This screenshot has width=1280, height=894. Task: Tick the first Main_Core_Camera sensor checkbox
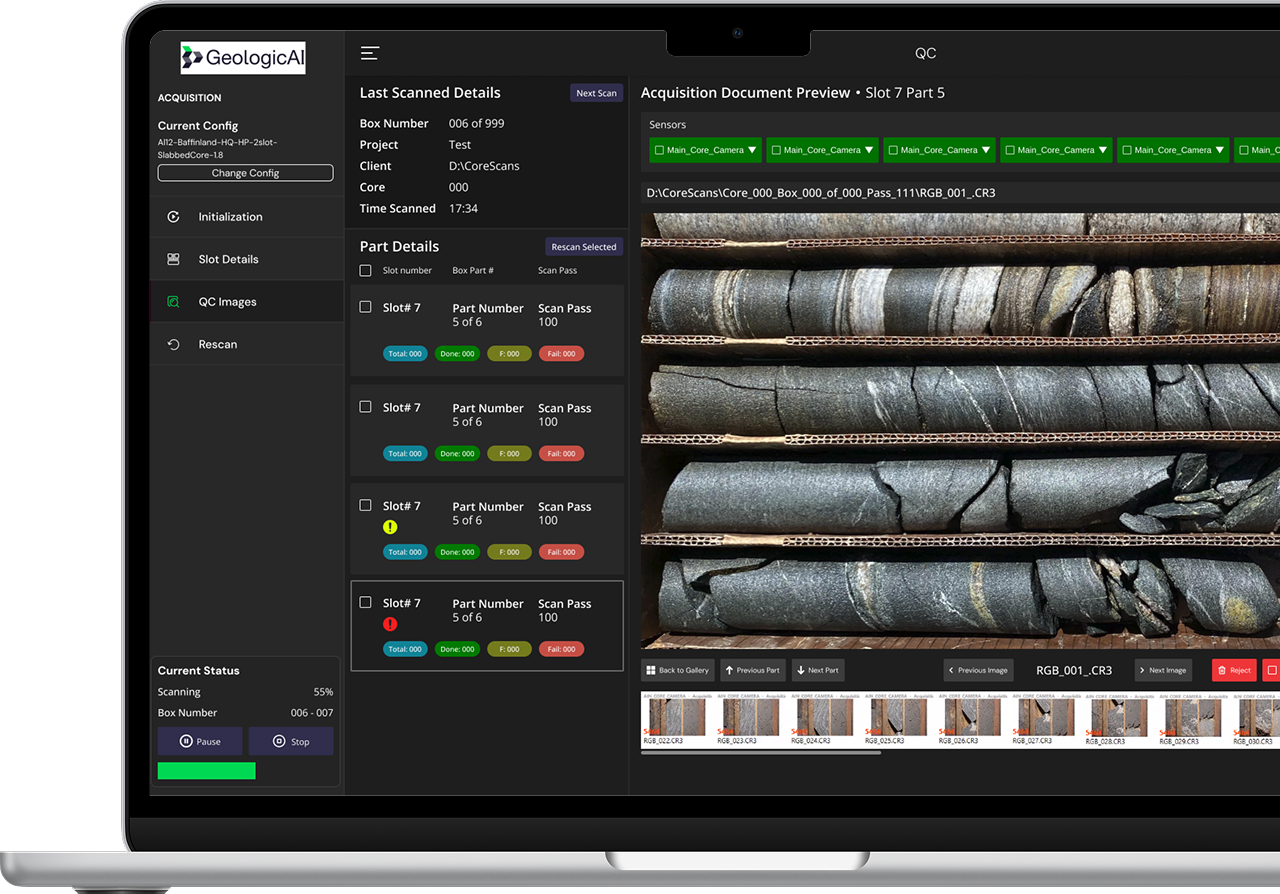click(658, 150)
